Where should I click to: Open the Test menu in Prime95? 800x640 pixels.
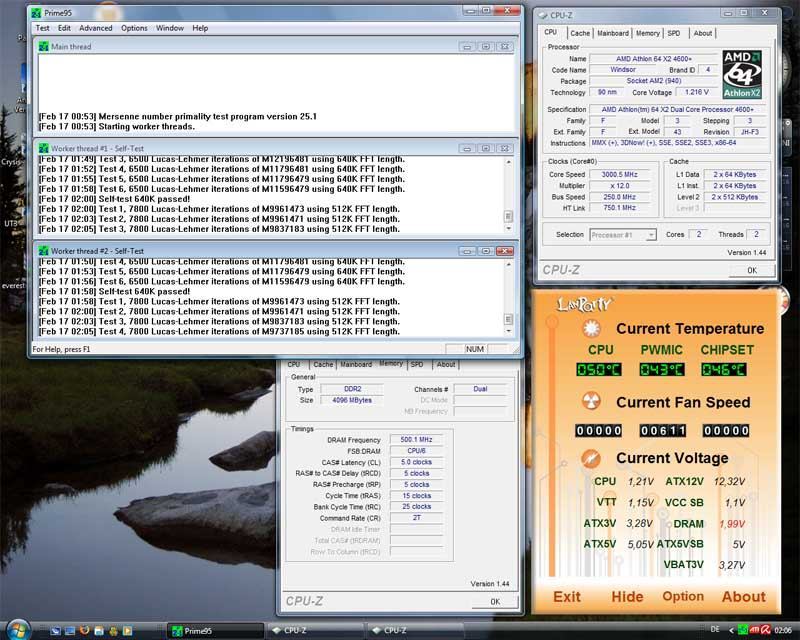tap(42, 28)
